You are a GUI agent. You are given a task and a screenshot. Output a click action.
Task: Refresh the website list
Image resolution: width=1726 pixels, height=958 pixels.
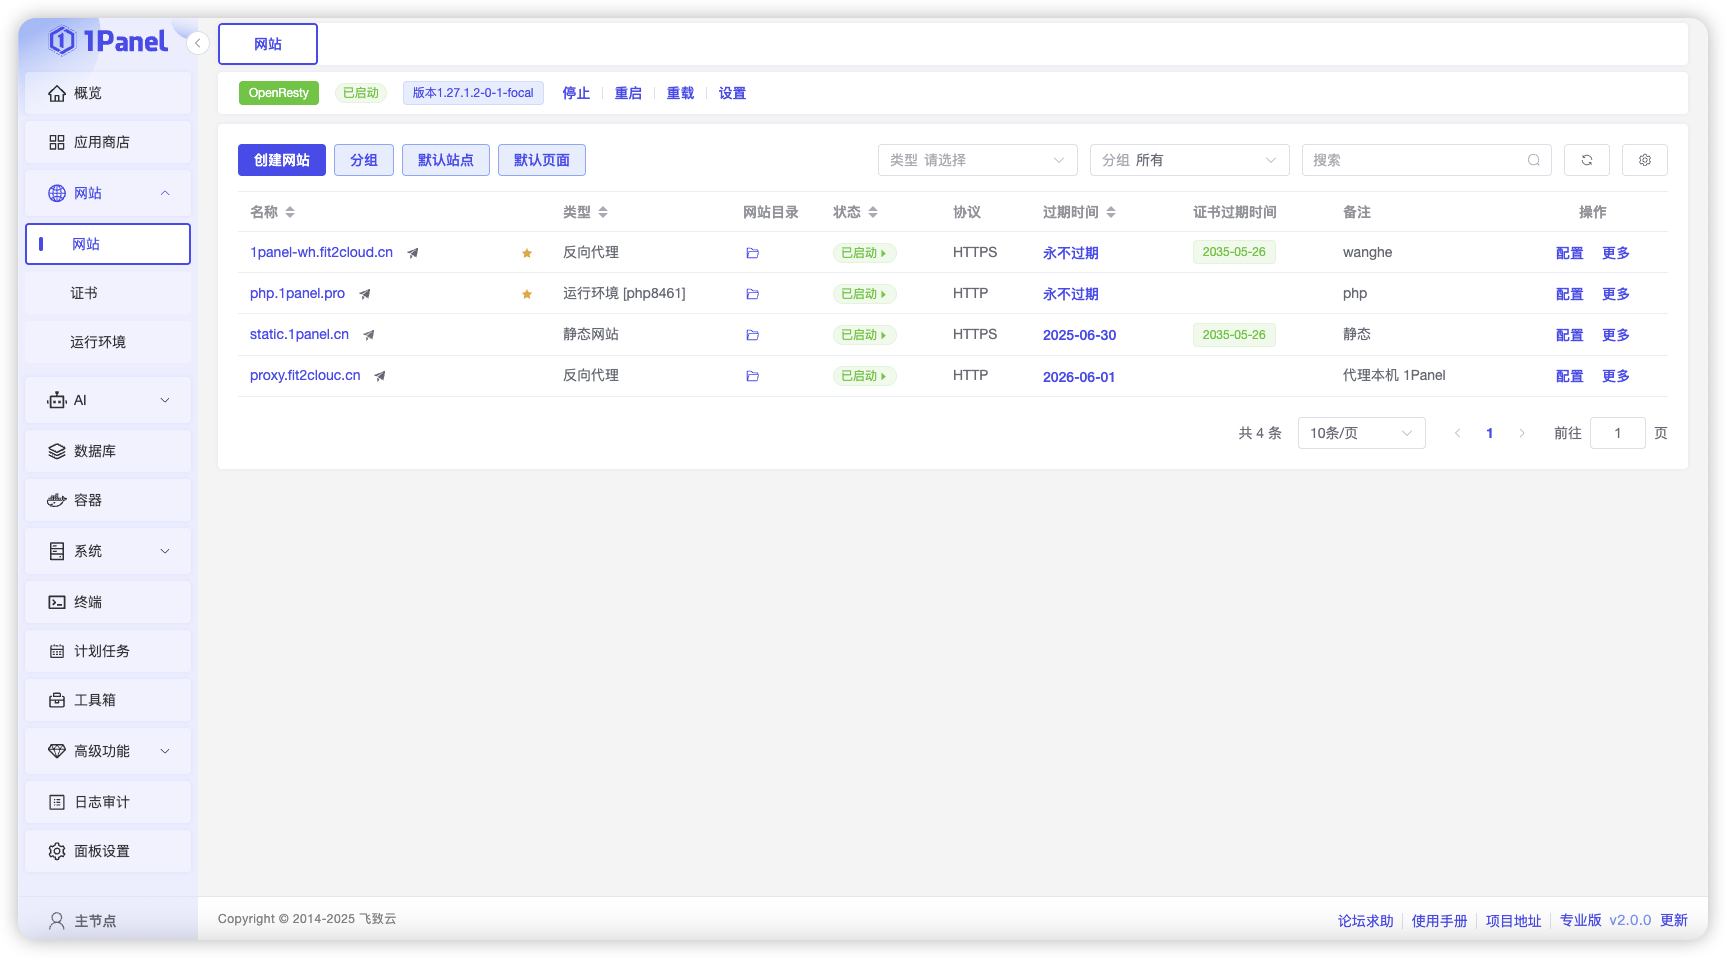(x=1587, y=159)
